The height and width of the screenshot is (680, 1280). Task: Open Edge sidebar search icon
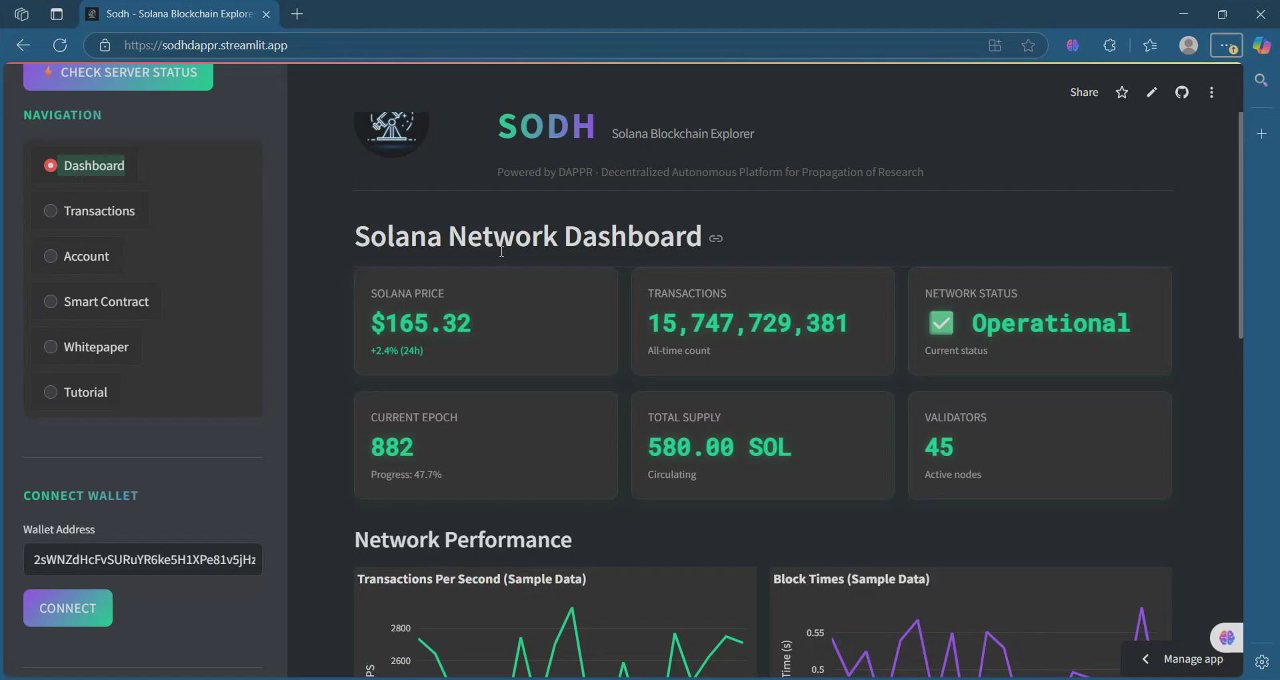[1261, 80]
